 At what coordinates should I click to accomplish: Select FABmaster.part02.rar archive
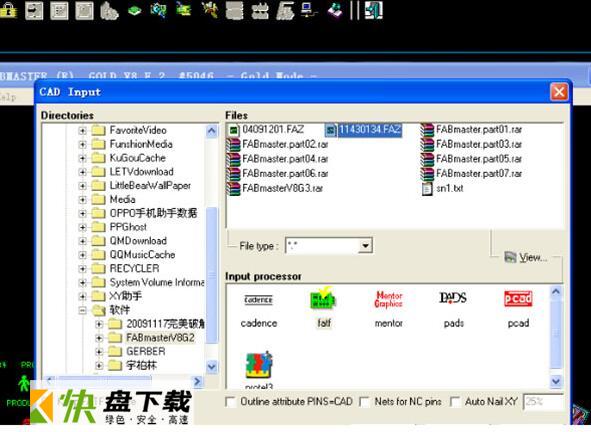point(278,144)
